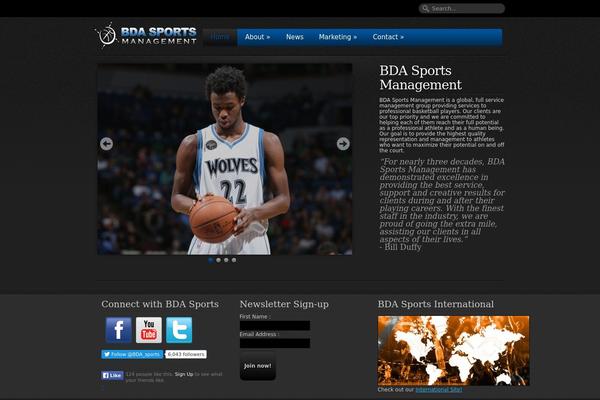Expand the Contact menu
The height and width of the screenshot is (400, 600).
(388, 37)
